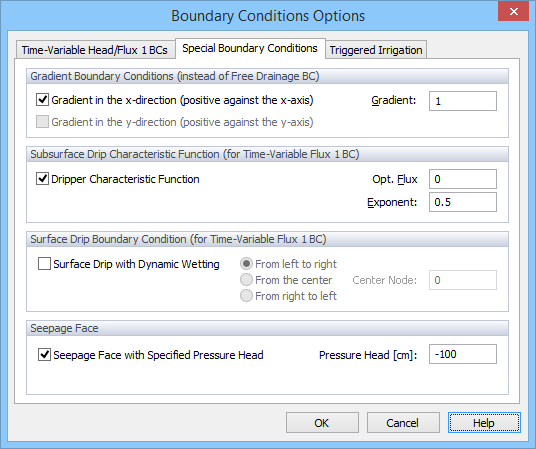This screenshot has width=536, height=449.
Task: Select the From right to left radio option
Action: [x=246, y=296]
